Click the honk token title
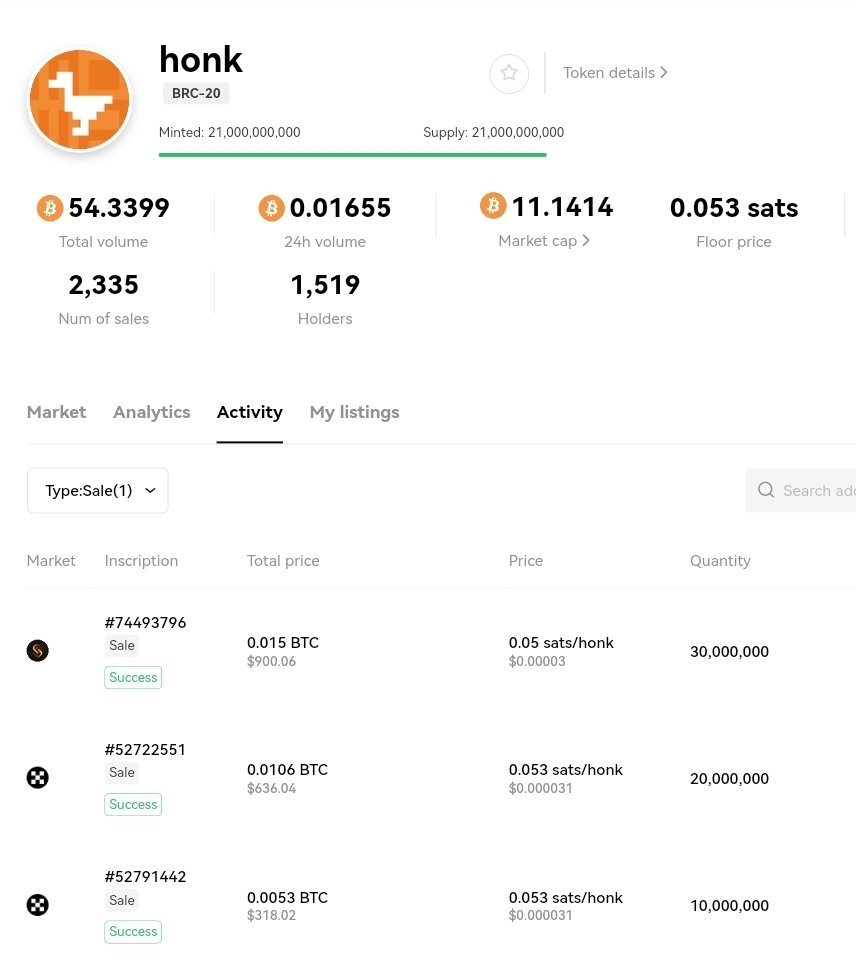Screen dimensions: 856x965 pos(201,60)
